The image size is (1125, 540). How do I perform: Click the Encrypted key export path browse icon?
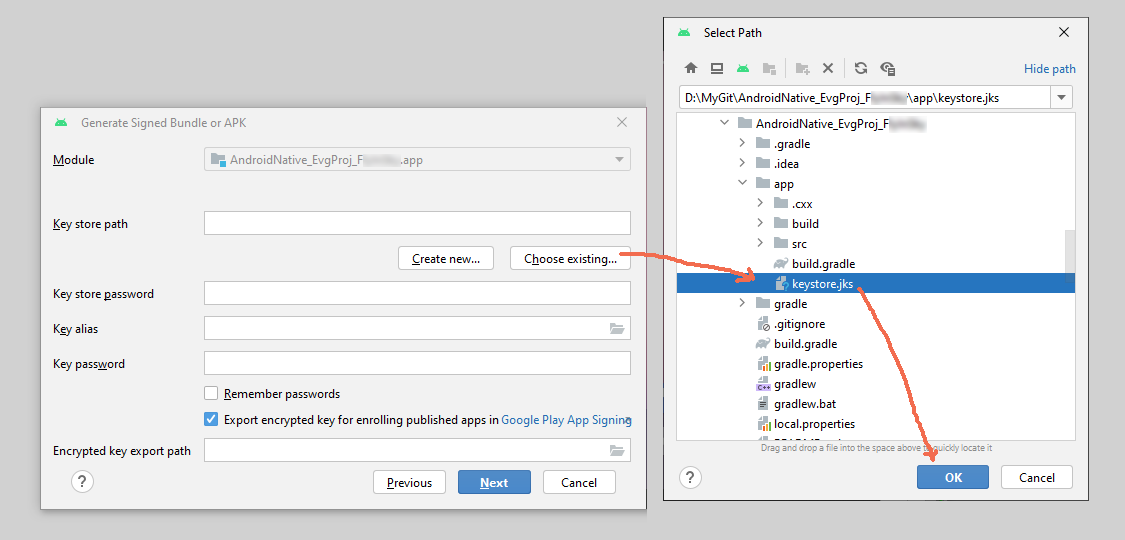(617, 451)
